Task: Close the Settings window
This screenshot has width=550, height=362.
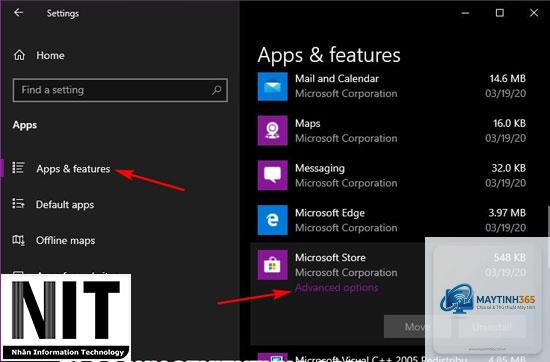Action: [534, 13]
